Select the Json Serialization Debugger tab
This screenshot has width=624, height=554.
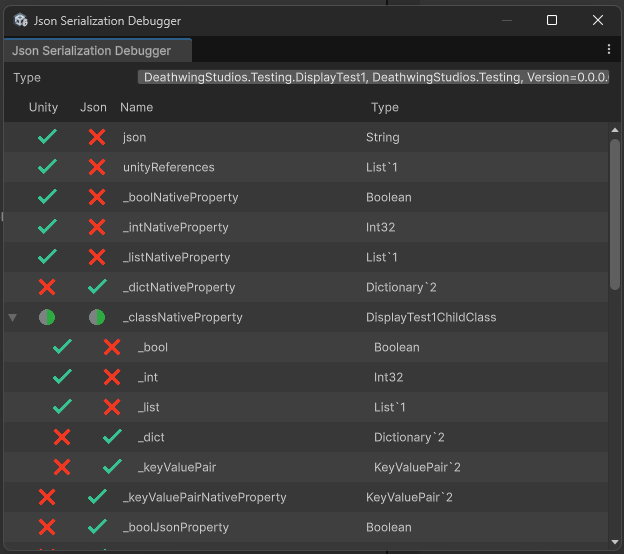[x=98, y=51]
